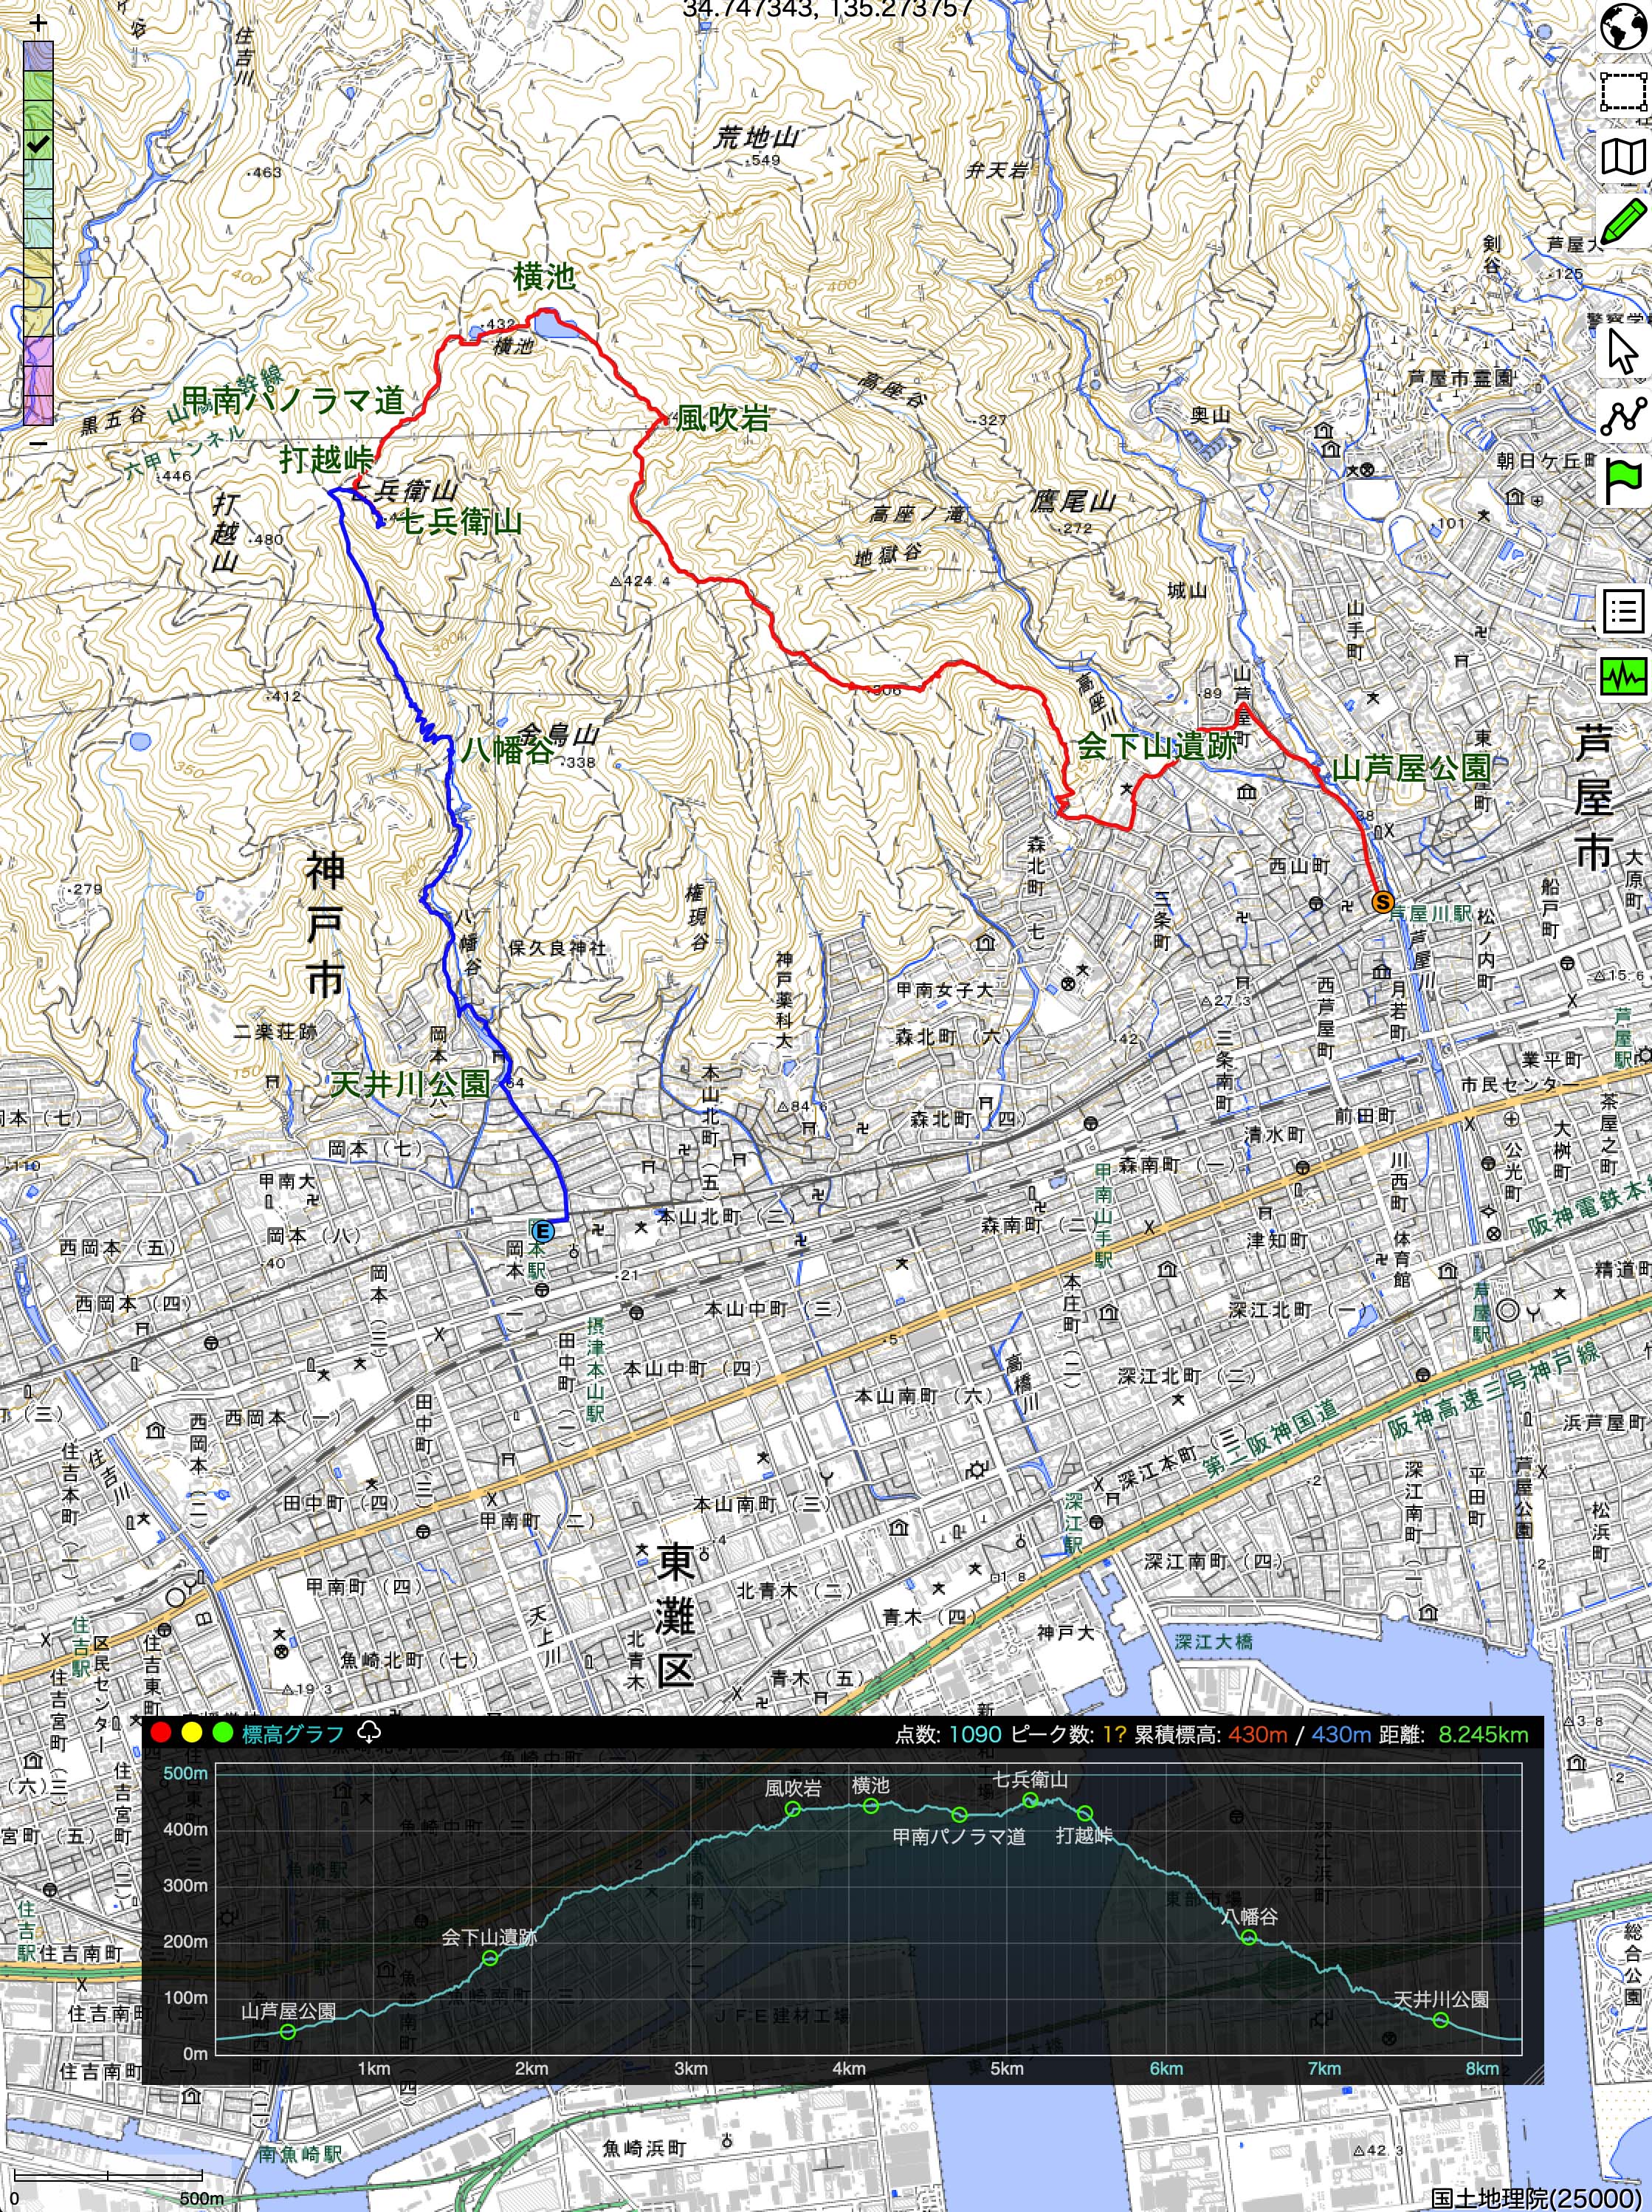The width and height of the screenshot is (1652, 2212).
Task: Click the 風吹岩 marker on the elevation graph
Action: (x=793, y=1808)
